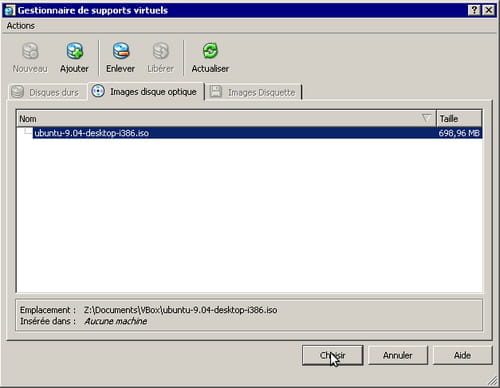The image size is (500, 388).
Task: Click the window title bar app icon
Action: [10, 10]
